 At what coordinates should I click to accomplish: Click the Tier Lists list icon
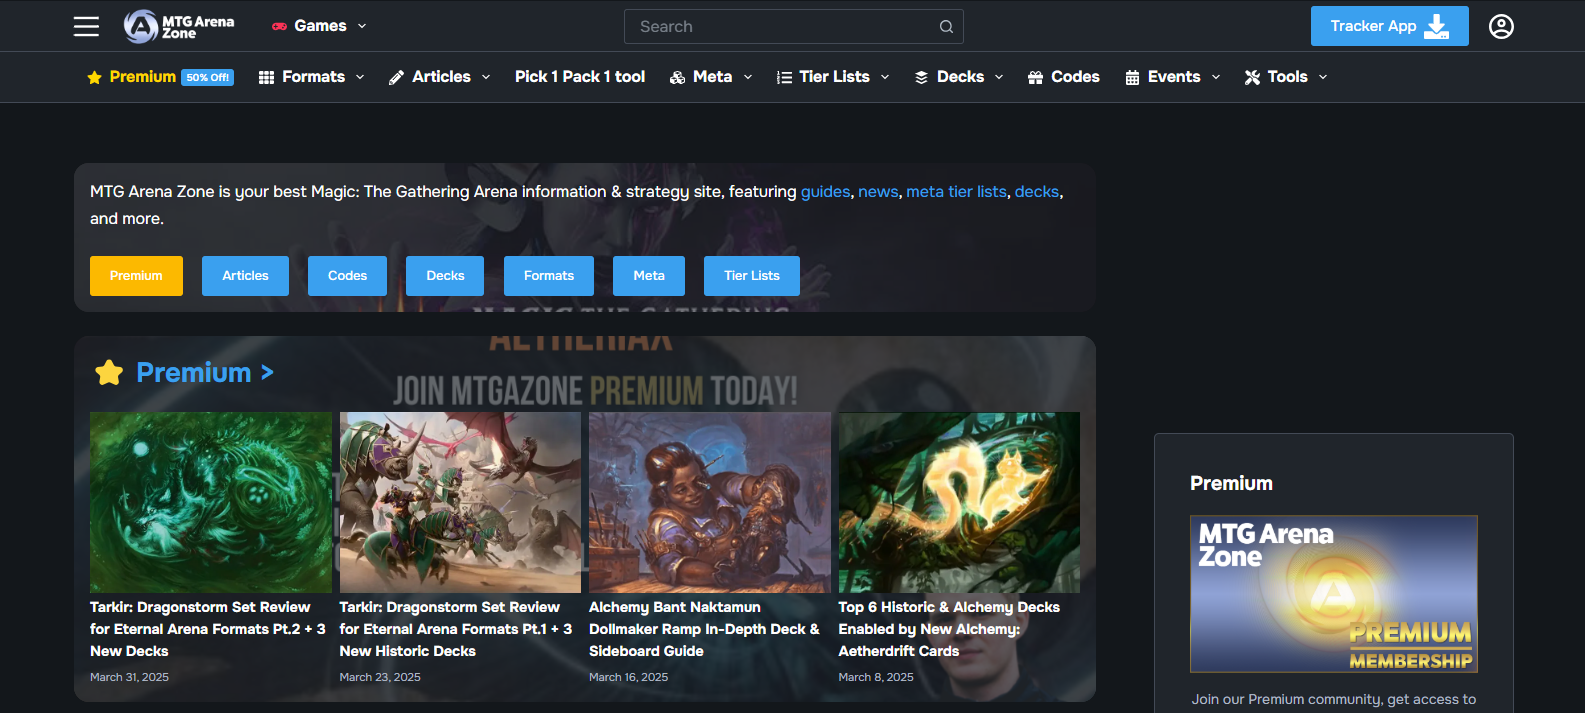(x=784, y=77)
